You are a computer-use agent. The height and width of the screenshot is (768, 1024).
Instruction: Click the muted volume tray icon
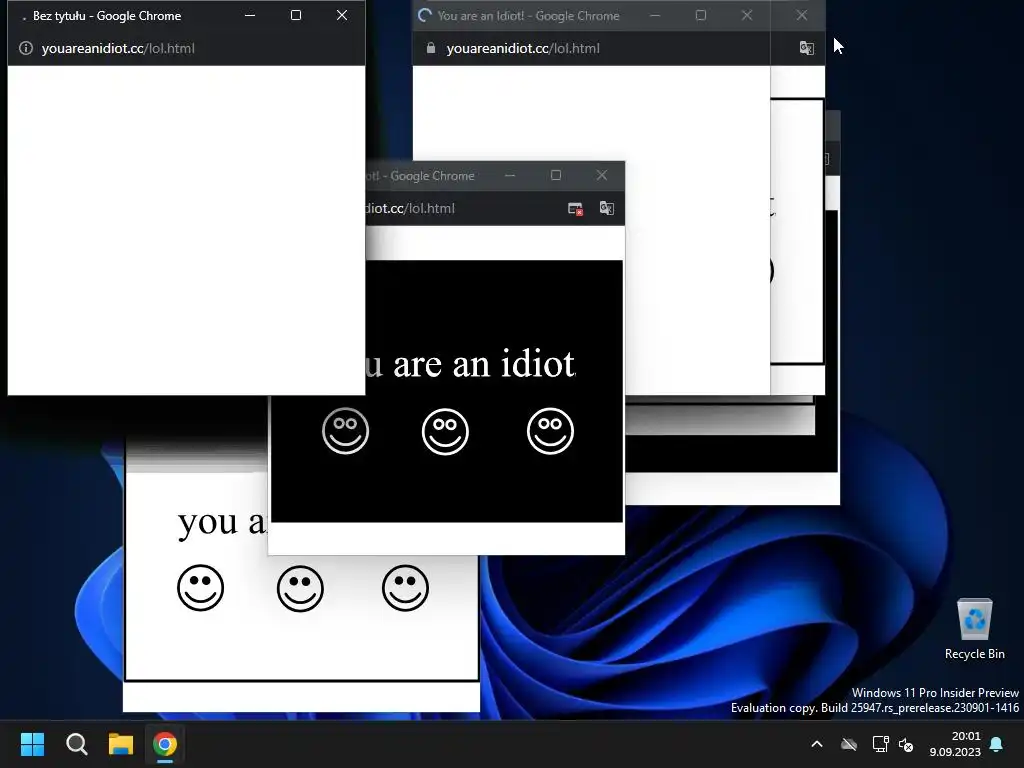click(x=906, y=744)
